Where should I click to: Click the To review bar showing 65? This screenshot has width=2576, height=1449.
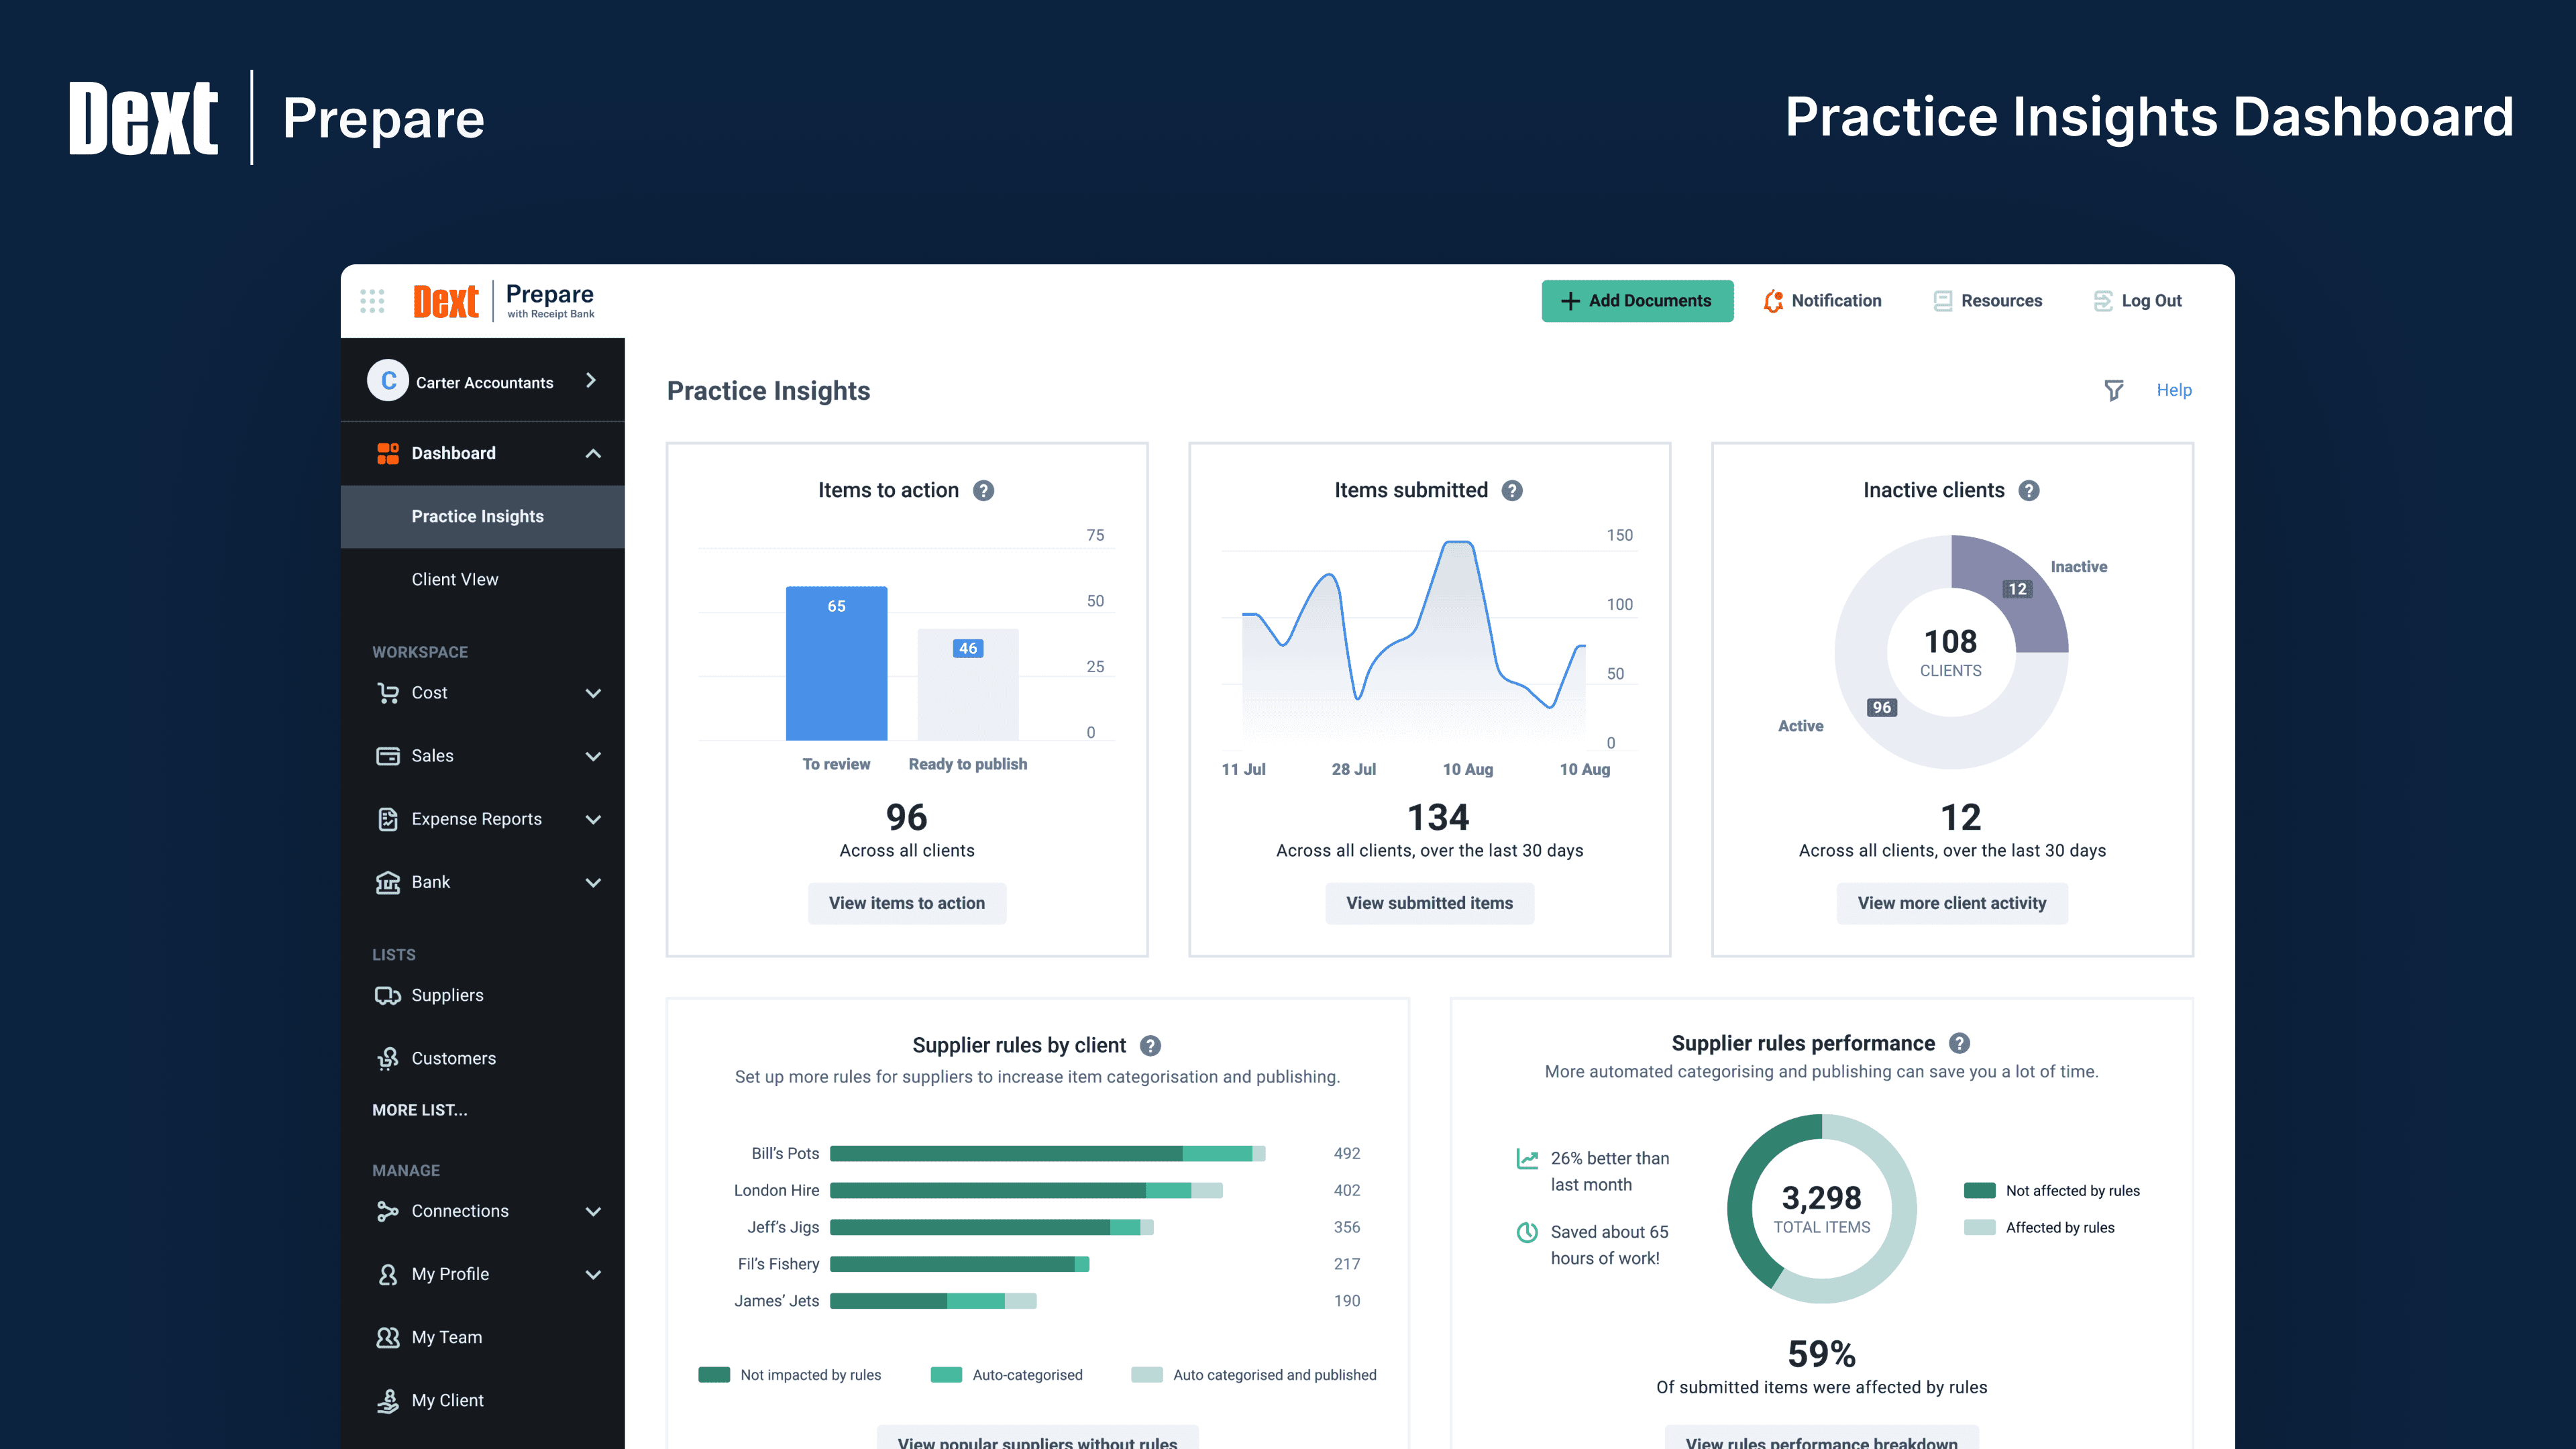(836, 663)
